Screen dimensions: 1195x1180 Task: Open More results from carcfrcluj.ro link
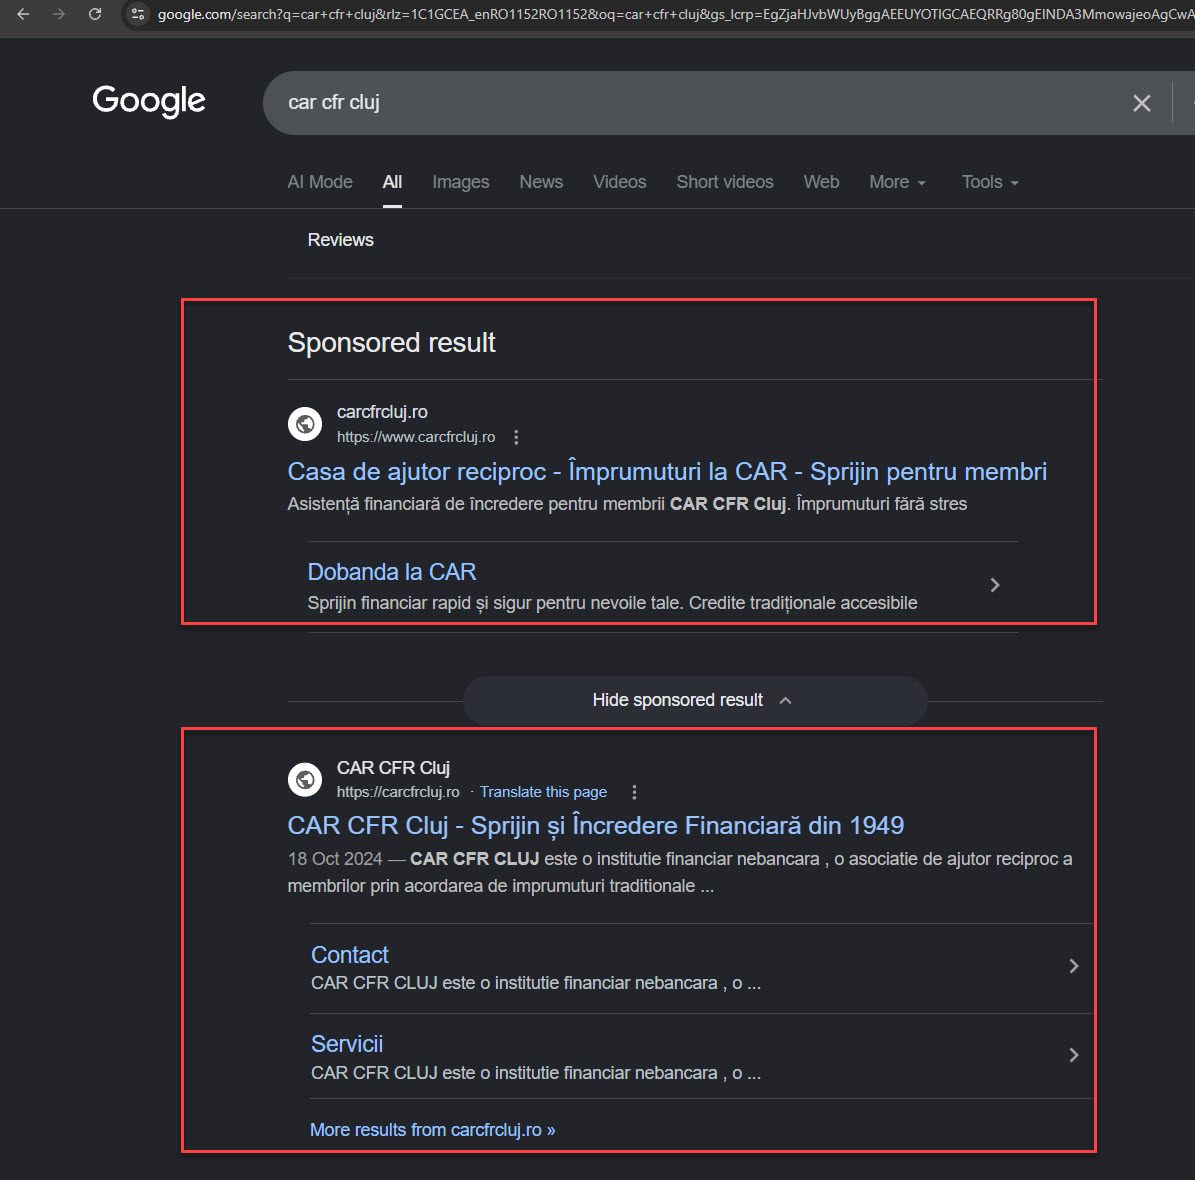coord(432,1130)
